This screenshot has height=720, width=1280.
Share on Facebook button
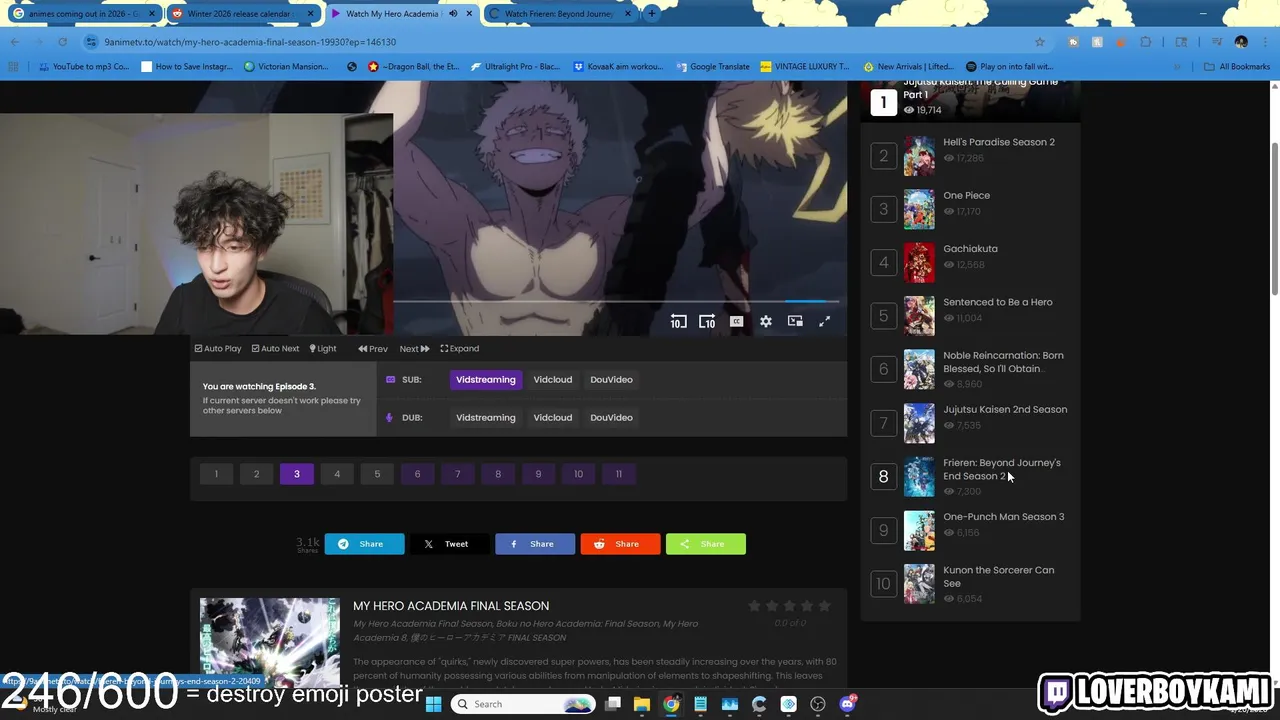point(535,544)
